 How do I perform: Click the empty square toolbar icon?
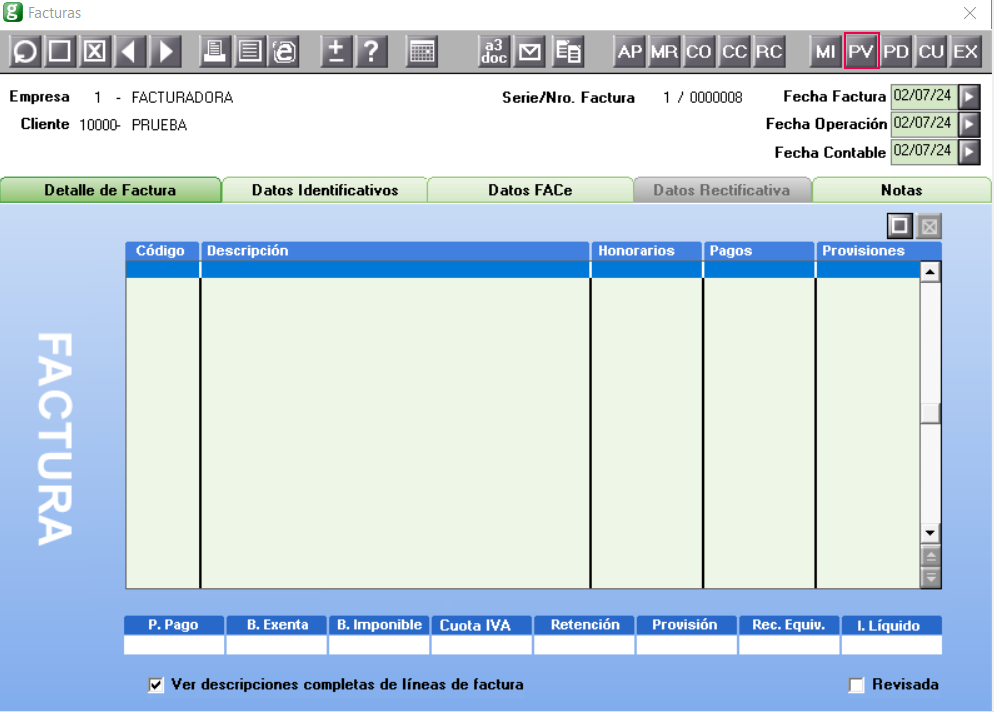pos(60,51)
